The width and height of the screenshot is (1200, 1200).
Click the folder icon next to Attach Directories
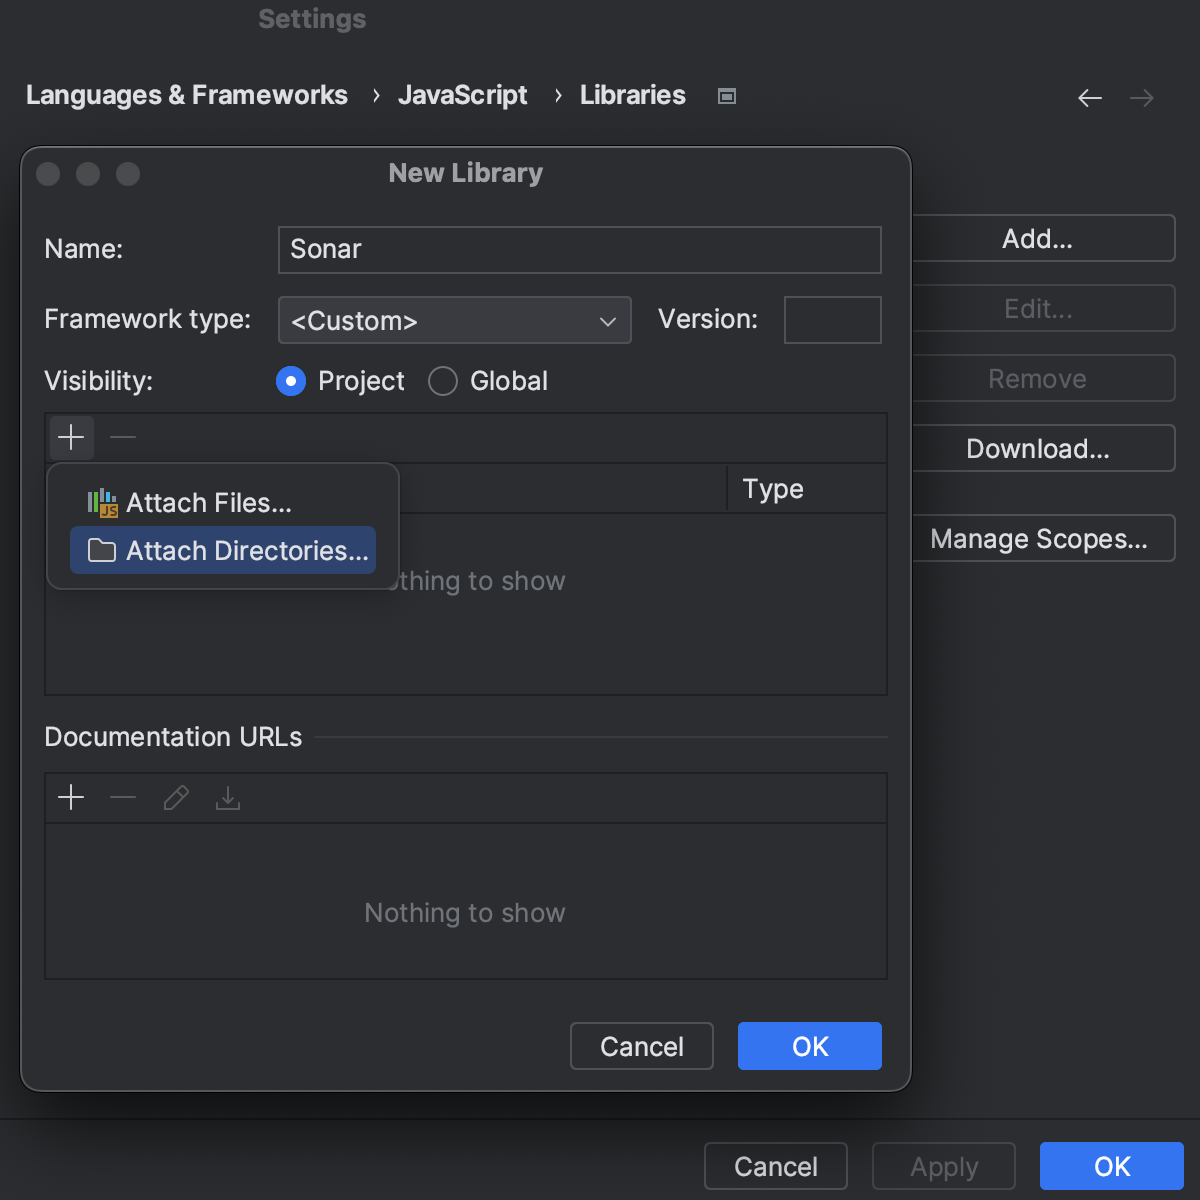point(101,550)
